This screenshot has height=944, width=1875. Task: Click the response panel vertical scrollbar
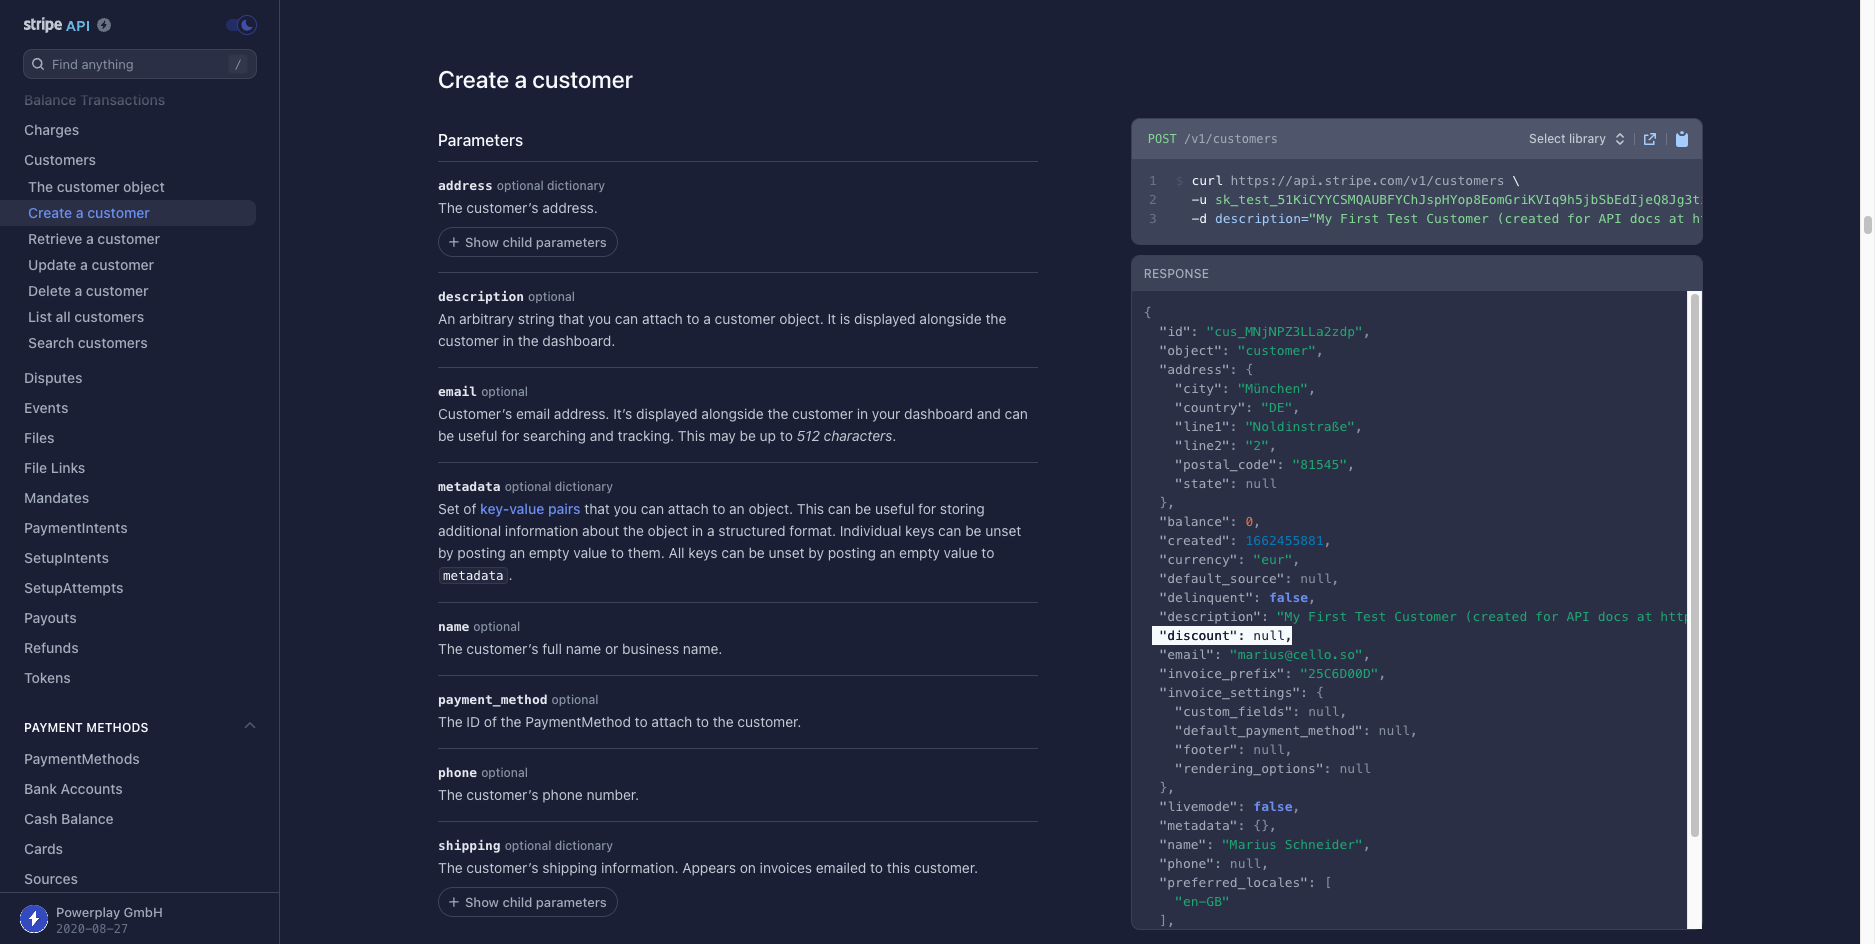tap(1694, 565)
